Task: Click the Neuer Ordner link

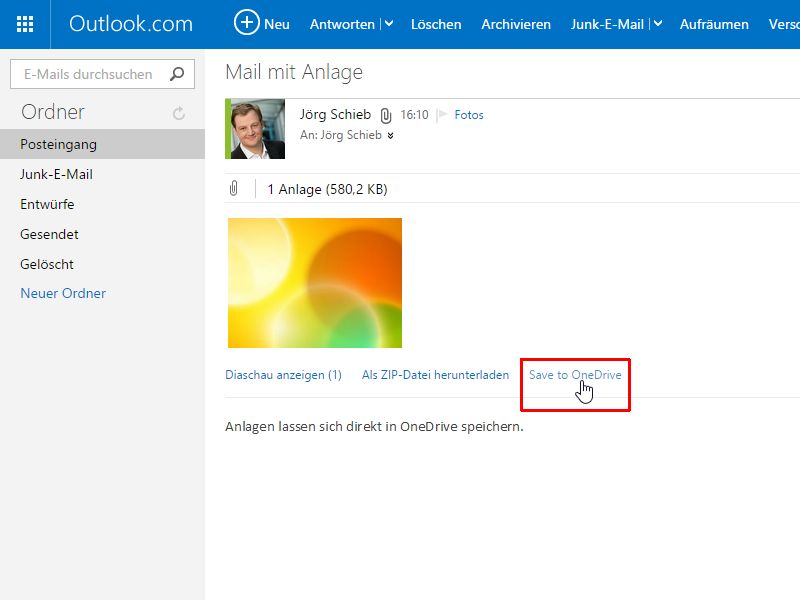Action: tap(63, 293)
